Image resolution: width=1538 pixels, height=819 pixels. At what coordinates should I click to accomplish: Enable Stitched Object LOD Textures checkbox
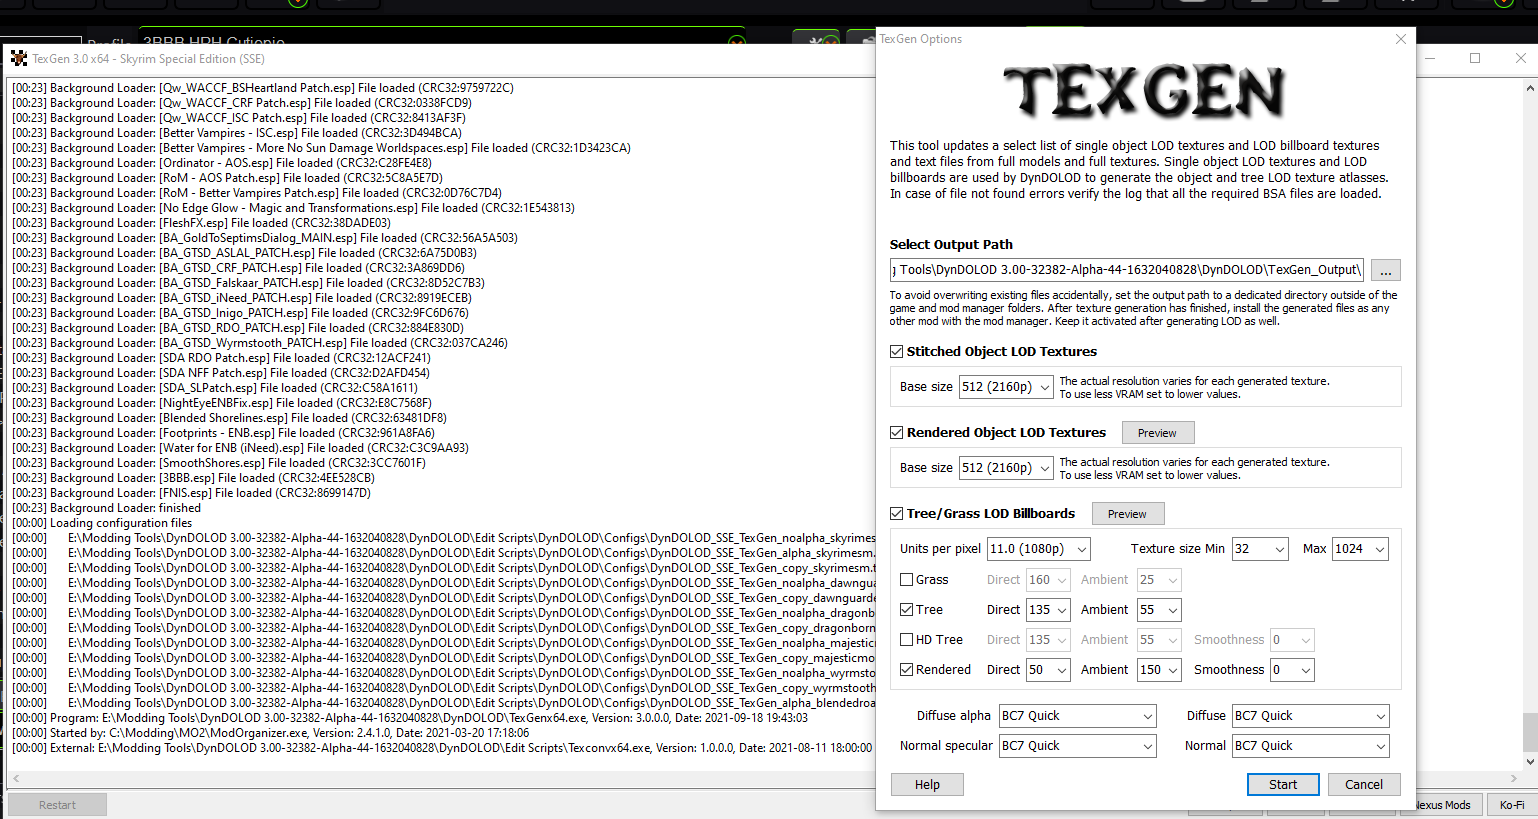coord(897,352)
